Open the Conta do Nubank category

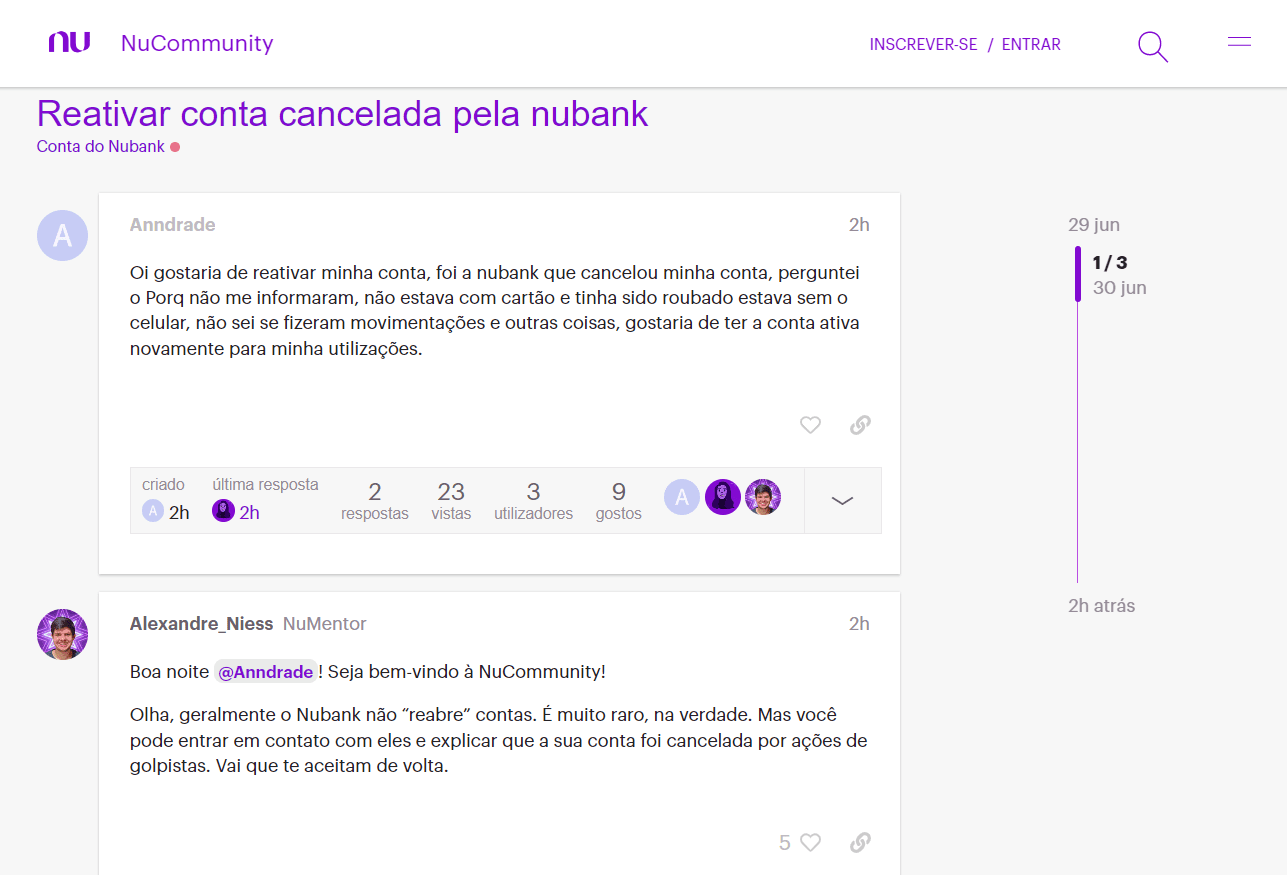coord(101,146)
